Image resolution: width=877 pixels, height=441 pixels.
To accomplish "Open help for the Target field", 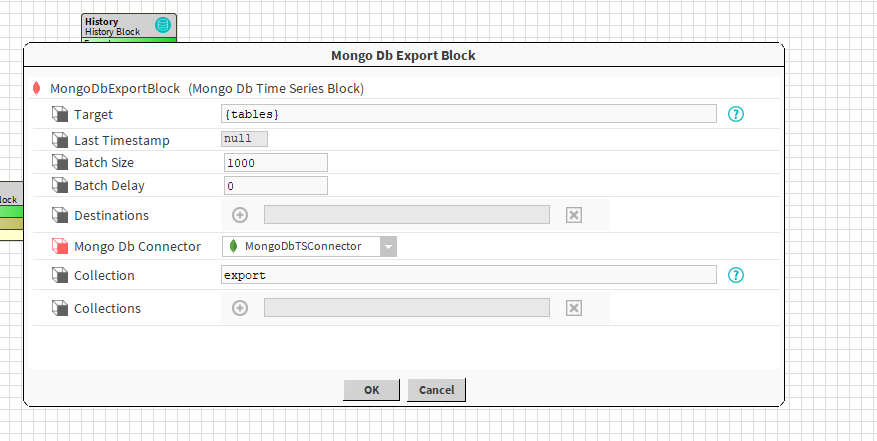I will [x=737, y=114].
